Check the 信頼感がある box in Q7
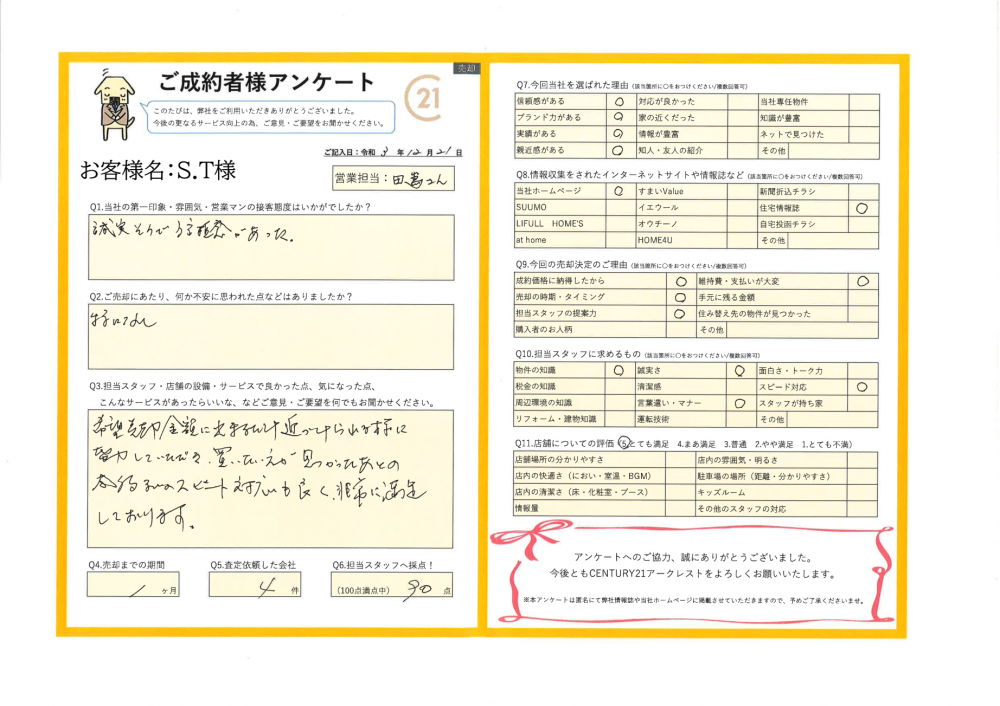Viewport: 1000px width, 706px height. 618,101
